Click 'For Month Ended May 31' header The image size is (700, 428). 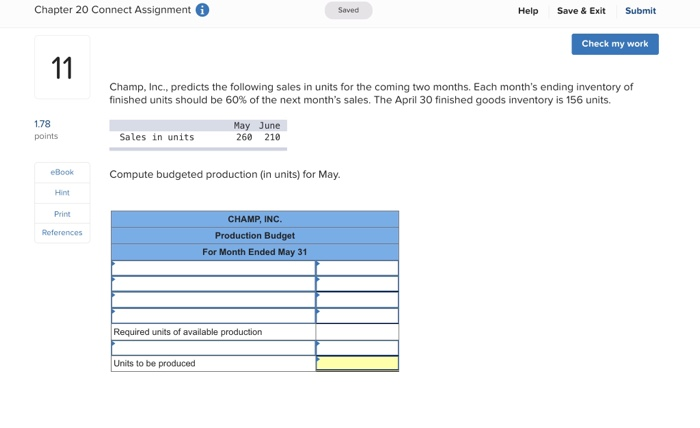tap(255, 252)
